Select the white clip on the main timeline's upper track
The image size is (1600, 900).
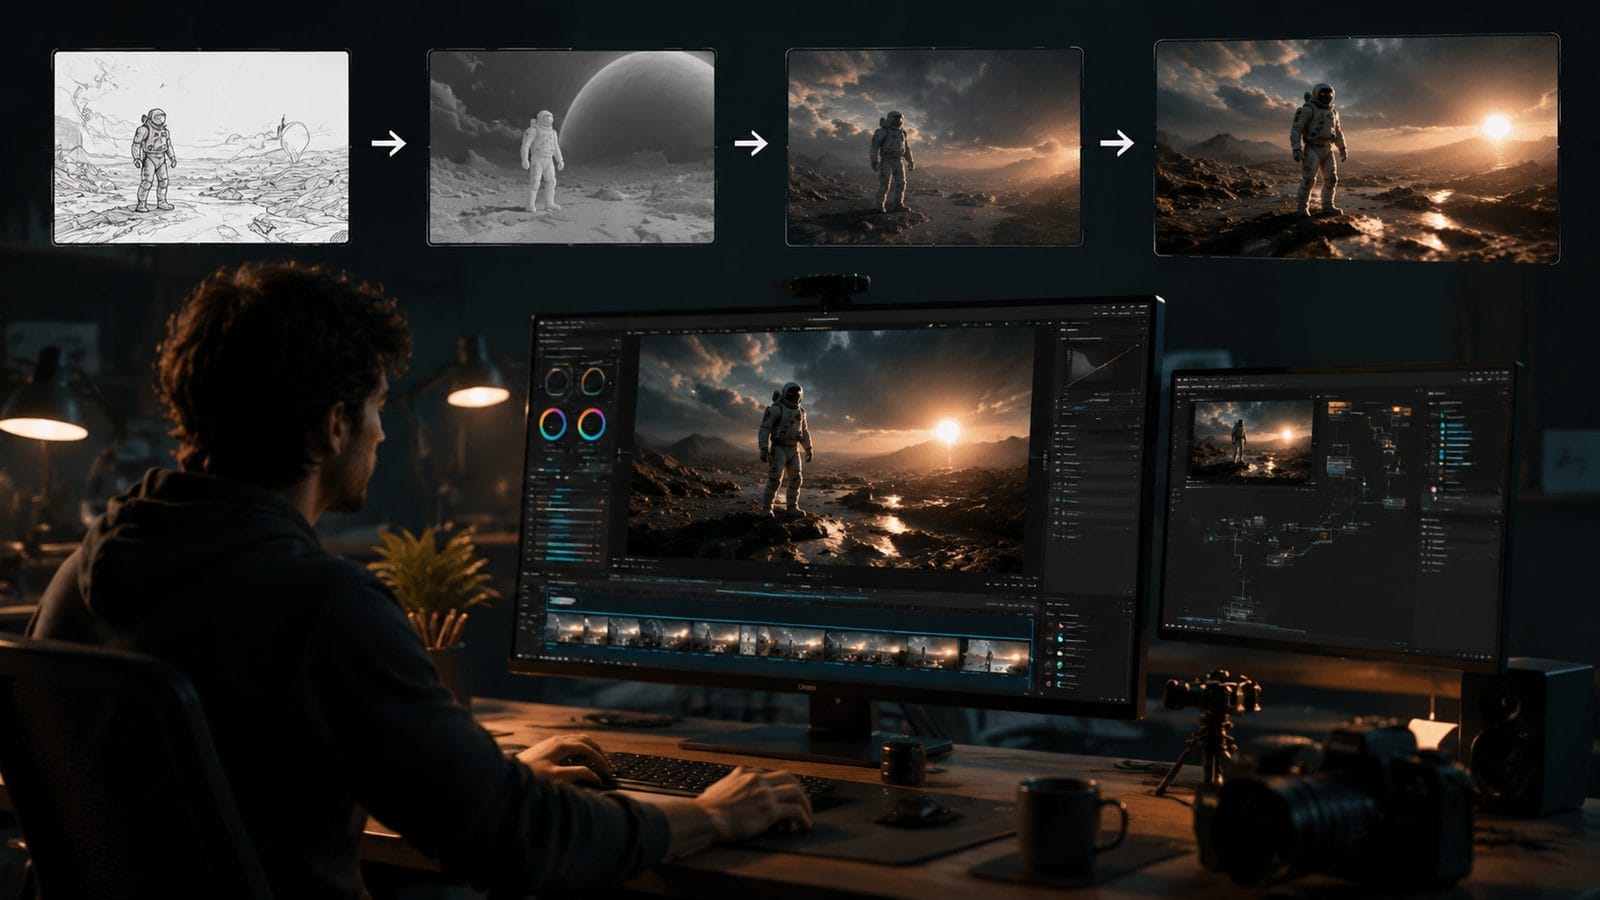562,601
